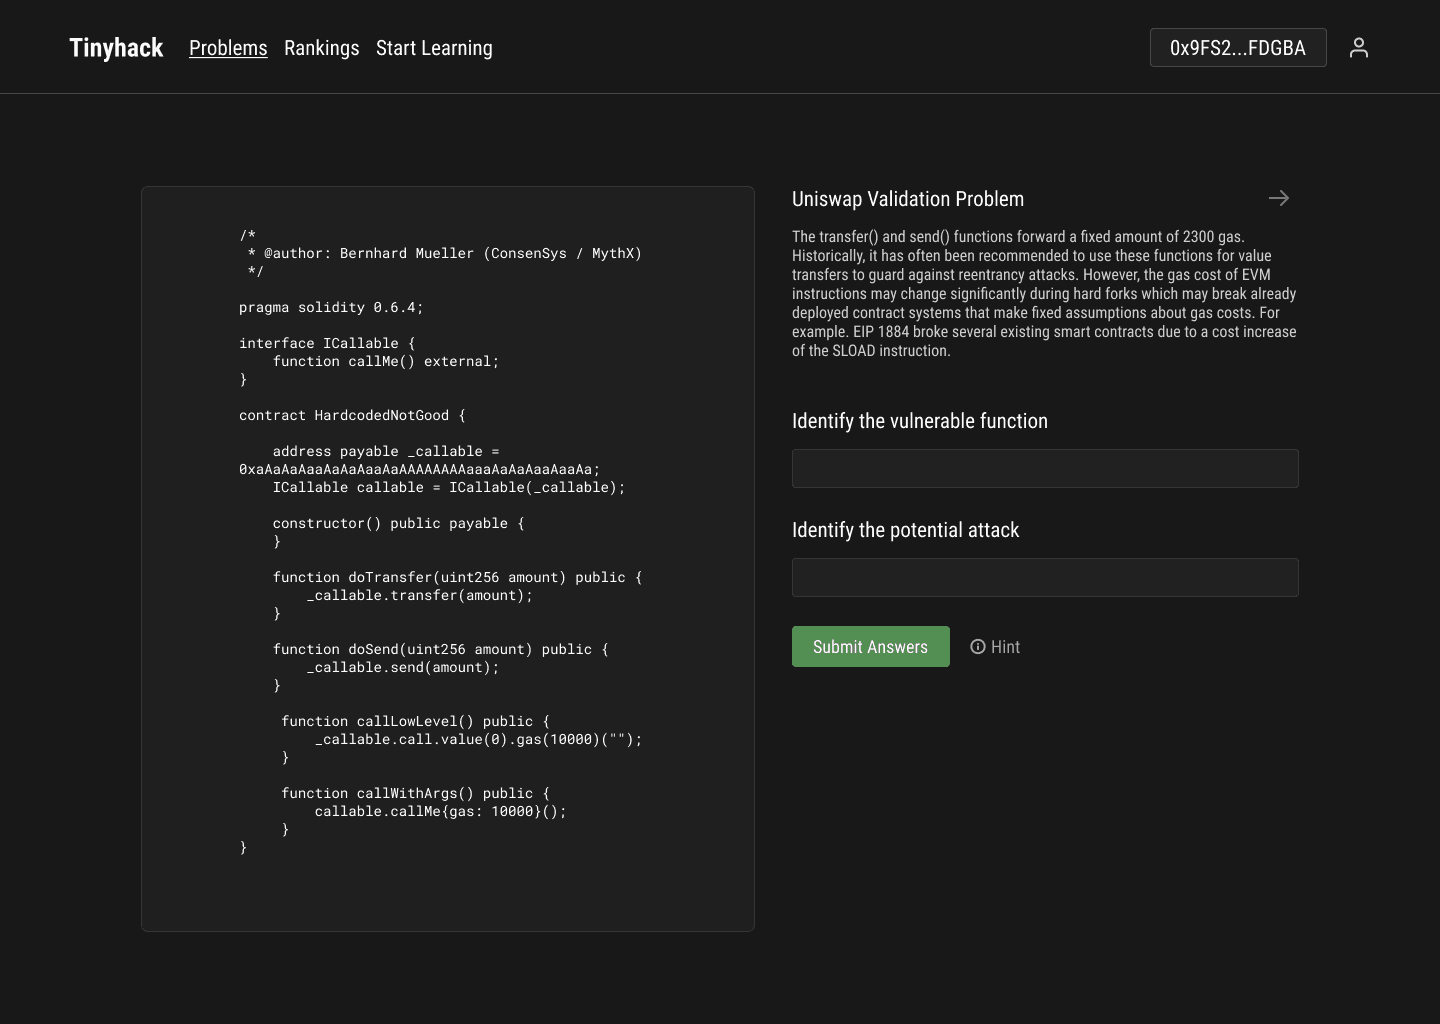Click the Tinyhack logo
Image resolution: width=1440 pixels, height=1024 pixels.
[116, 48]
